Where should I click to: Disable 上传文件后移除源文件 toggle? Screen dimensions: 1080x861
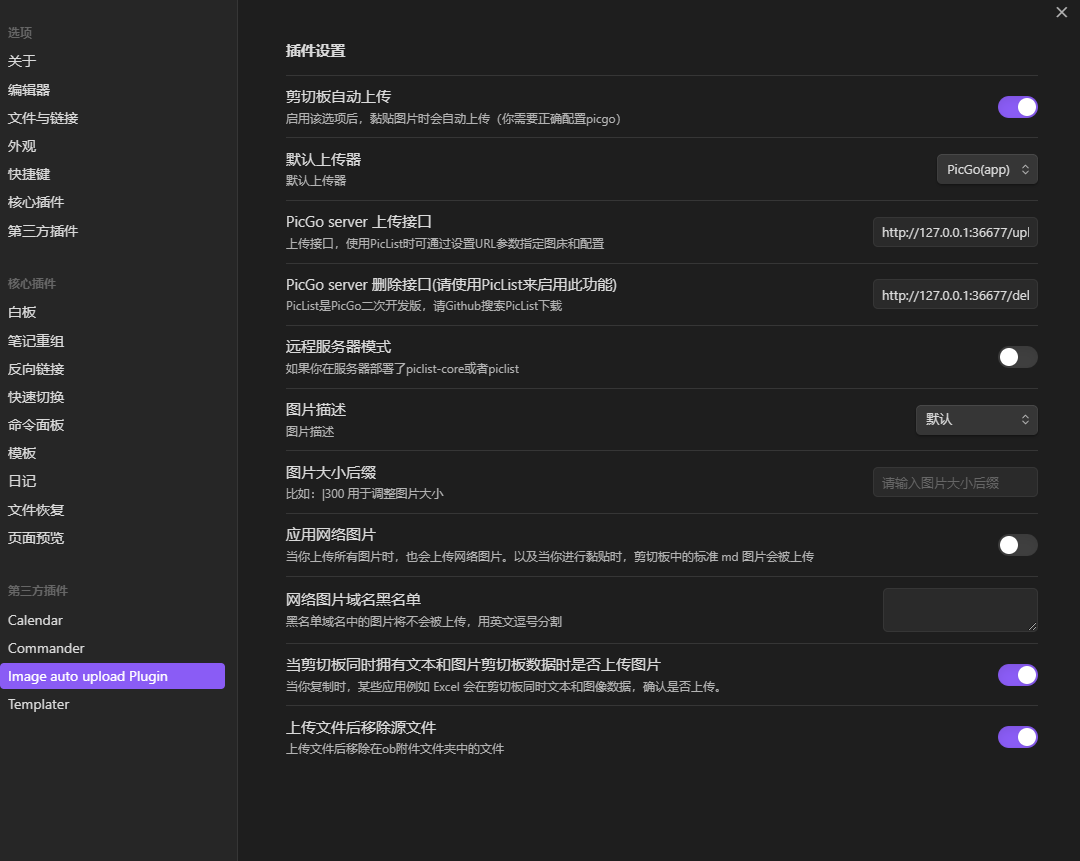(x=1017, y=737)
